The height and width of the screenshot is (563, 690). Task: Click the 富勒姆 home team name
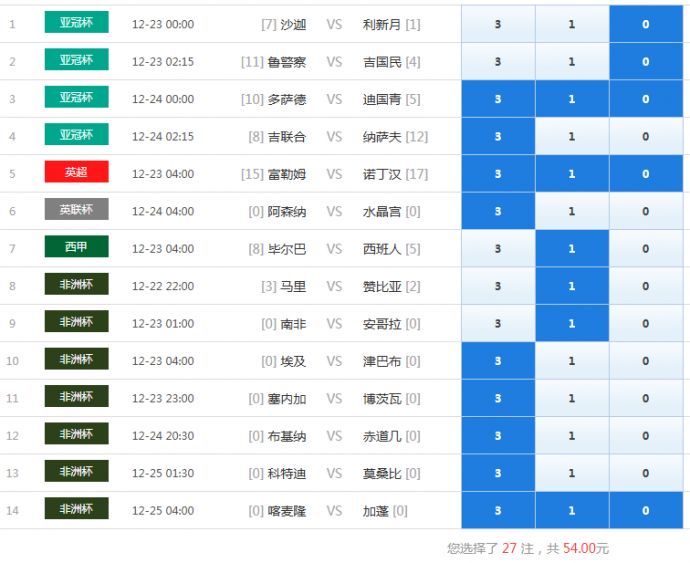pos(286,174)
